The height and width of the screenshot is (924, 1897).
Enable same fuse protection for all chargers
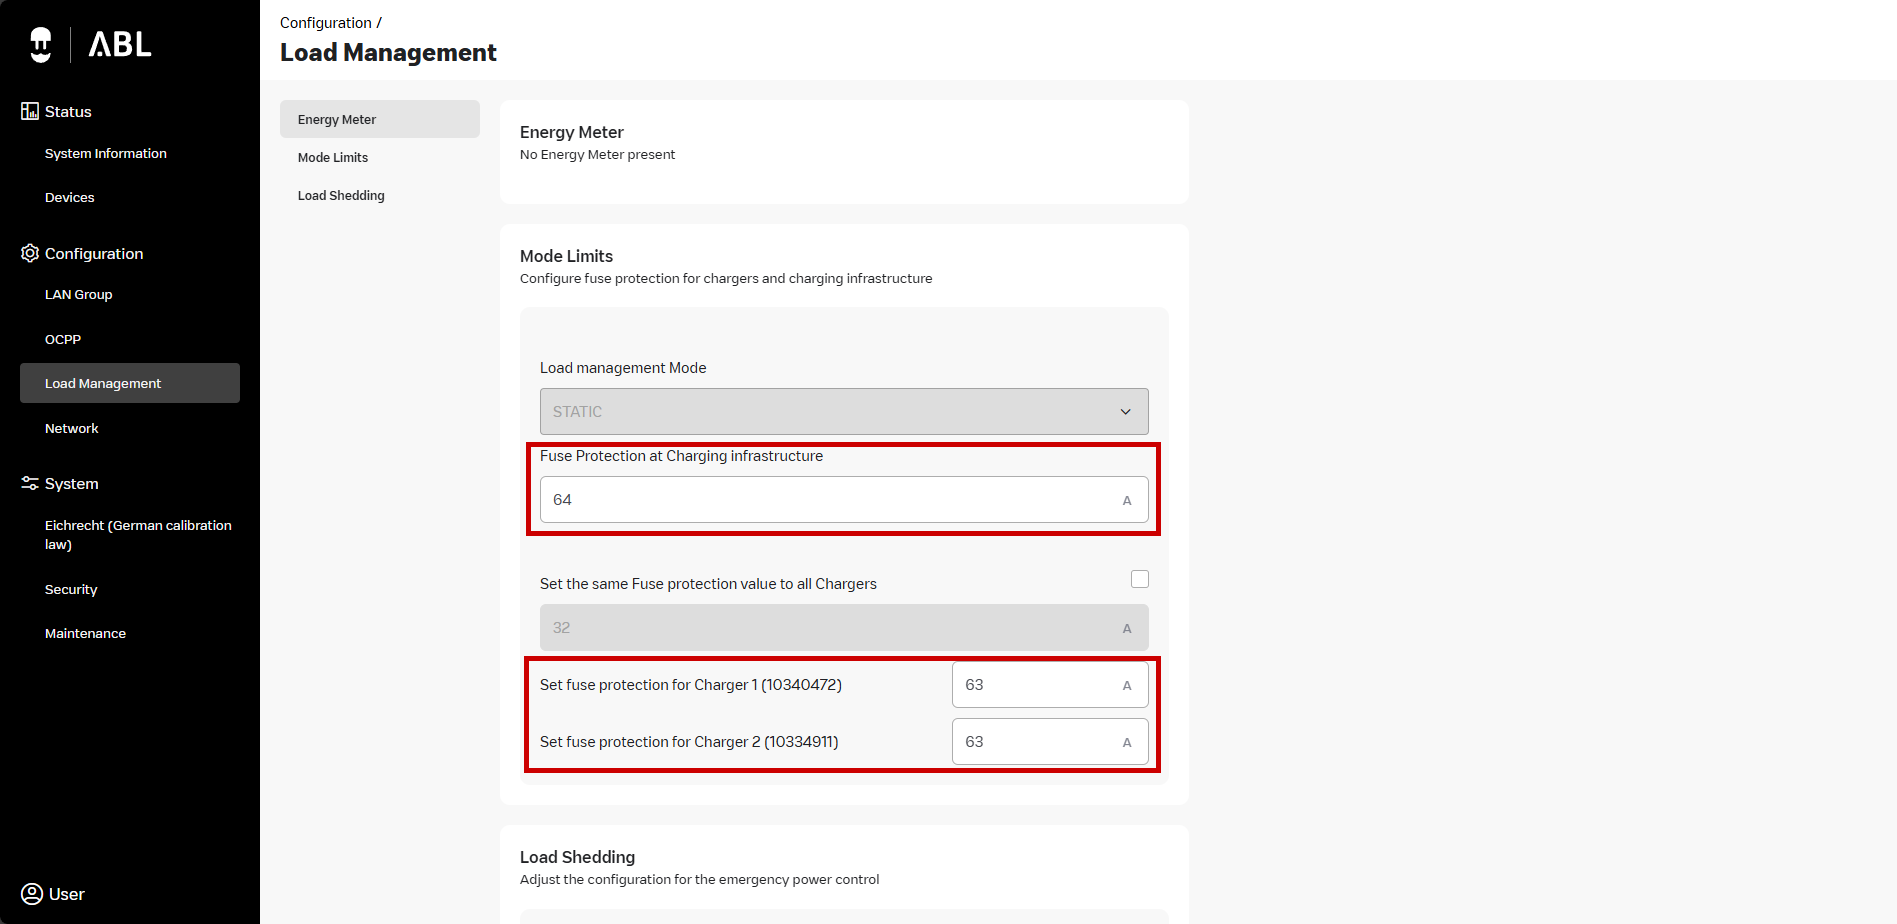[x=1139, y=579]
